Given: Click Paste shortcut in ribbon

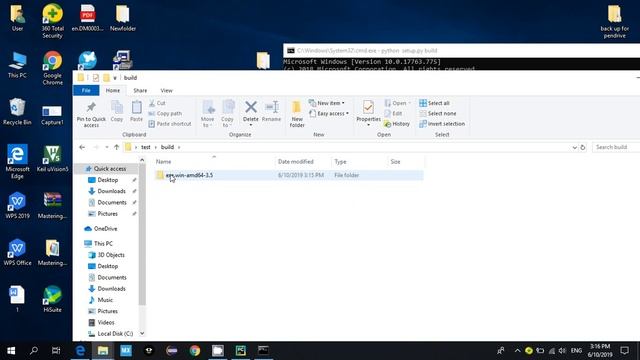Looking at the screenshot, I should [170, 124].
